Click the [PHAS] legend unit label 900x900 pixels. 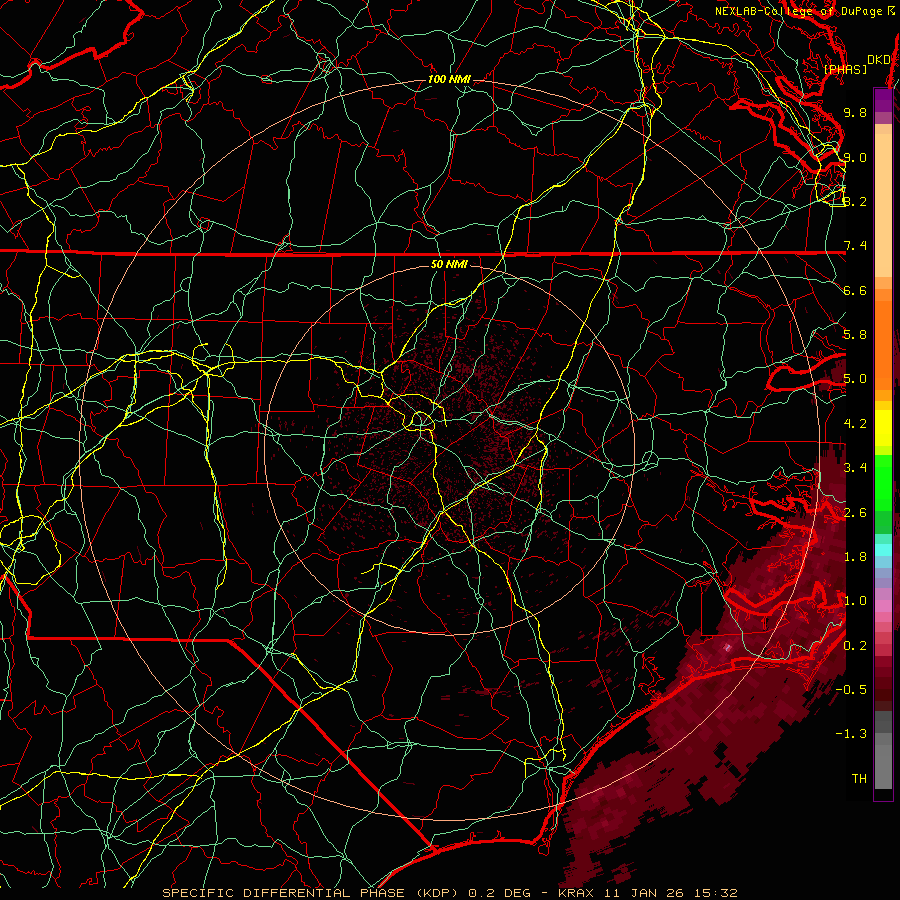click(845, 70)
